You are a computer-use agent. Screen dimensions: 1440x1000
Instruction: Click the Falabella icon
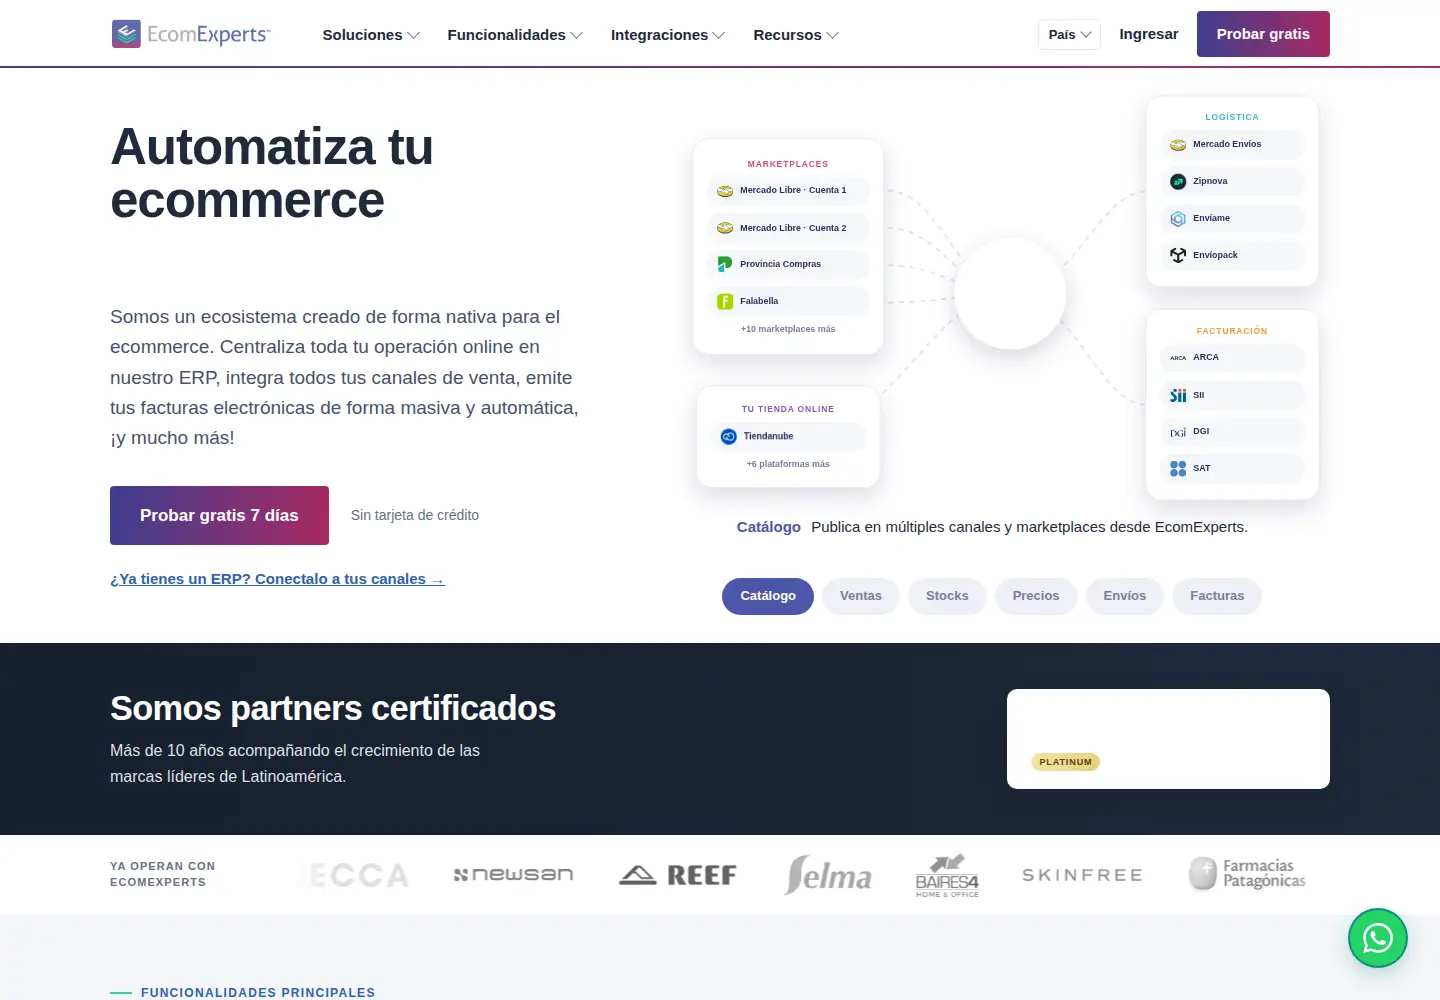[x=725, y=301]
